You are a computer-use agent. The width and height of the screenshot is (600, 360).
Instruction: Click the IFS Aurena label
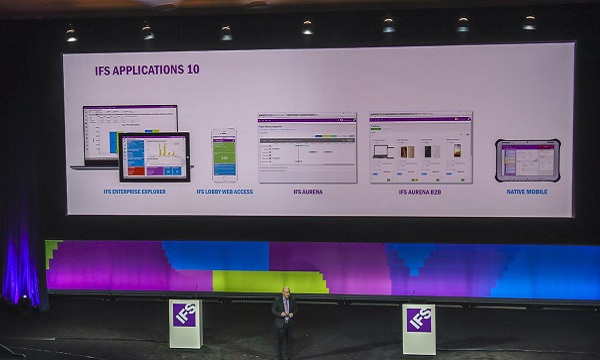click(308, 192)
